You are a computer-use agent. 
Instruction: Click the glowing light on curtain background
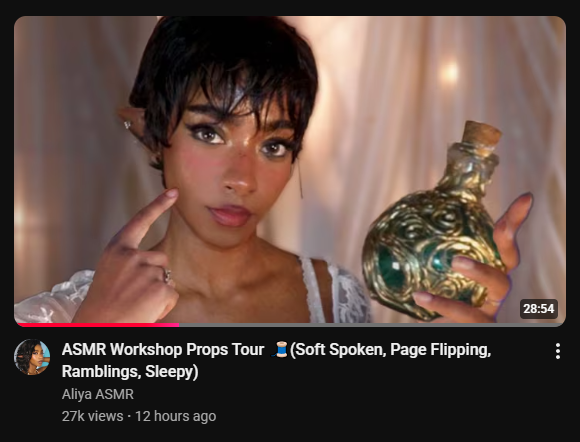pyautogui.click(x=449, y=73)
